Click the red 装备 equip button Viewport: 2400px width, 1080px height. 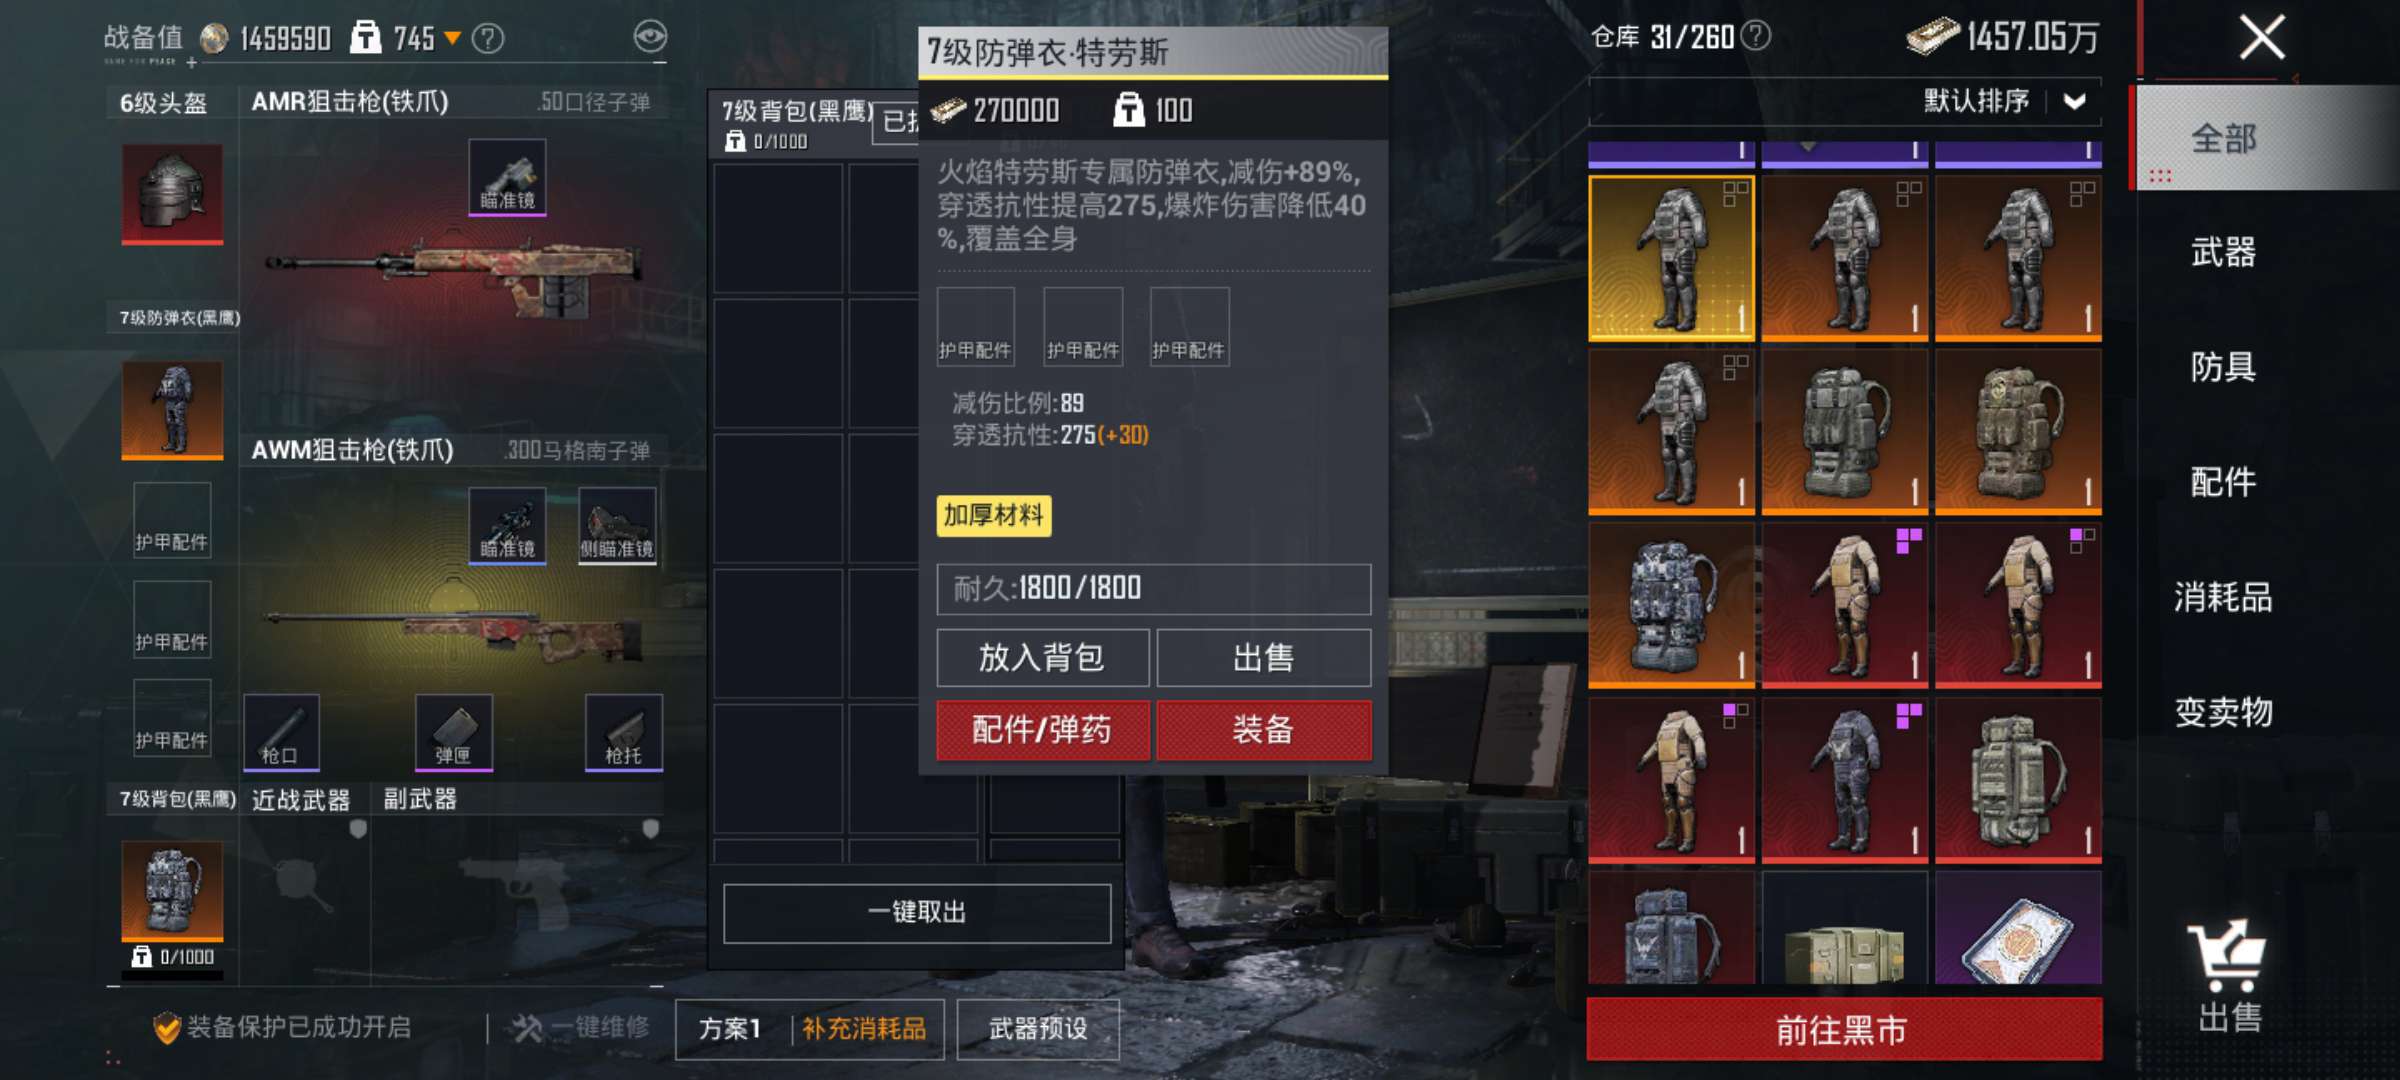click(x=1264, y=730)
